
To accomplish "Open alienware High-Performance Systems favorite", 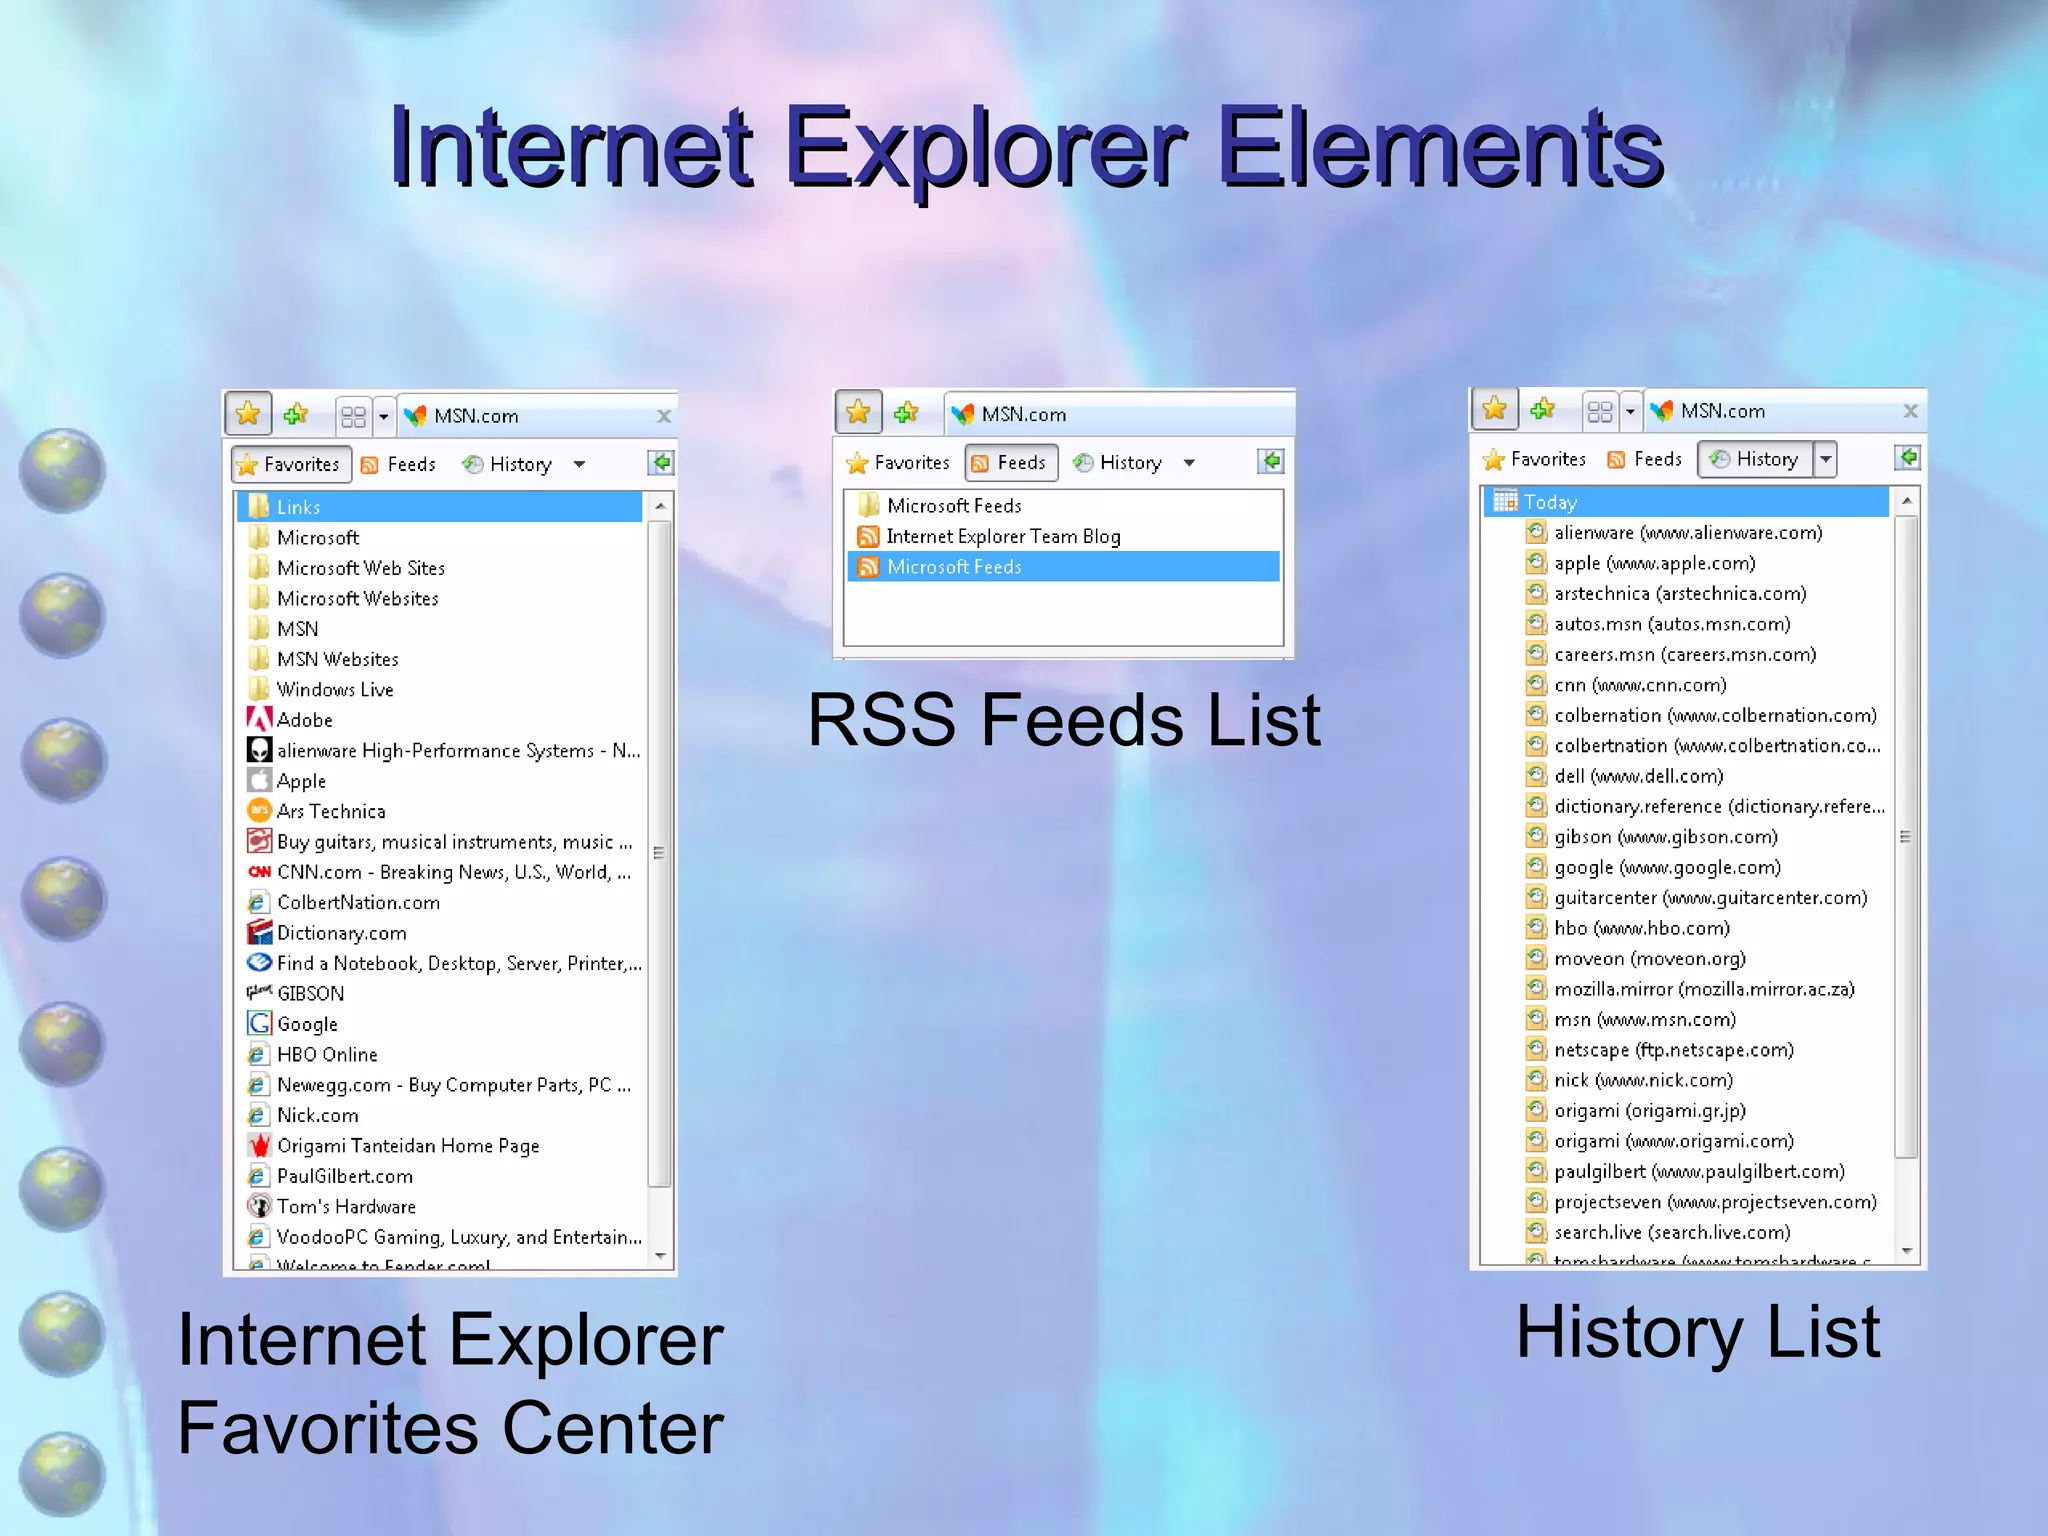I will click(440, 750).
